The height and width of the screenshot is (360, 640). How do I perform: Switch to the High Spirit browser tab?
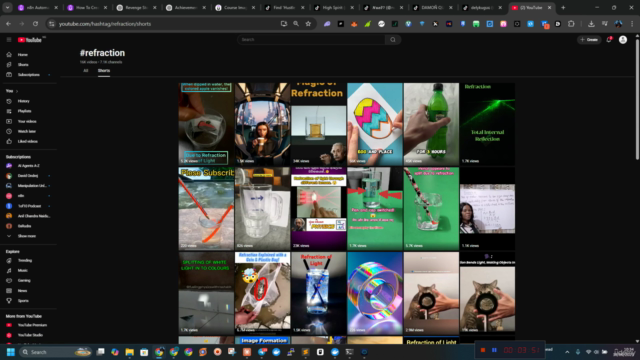tap(334, 7)
